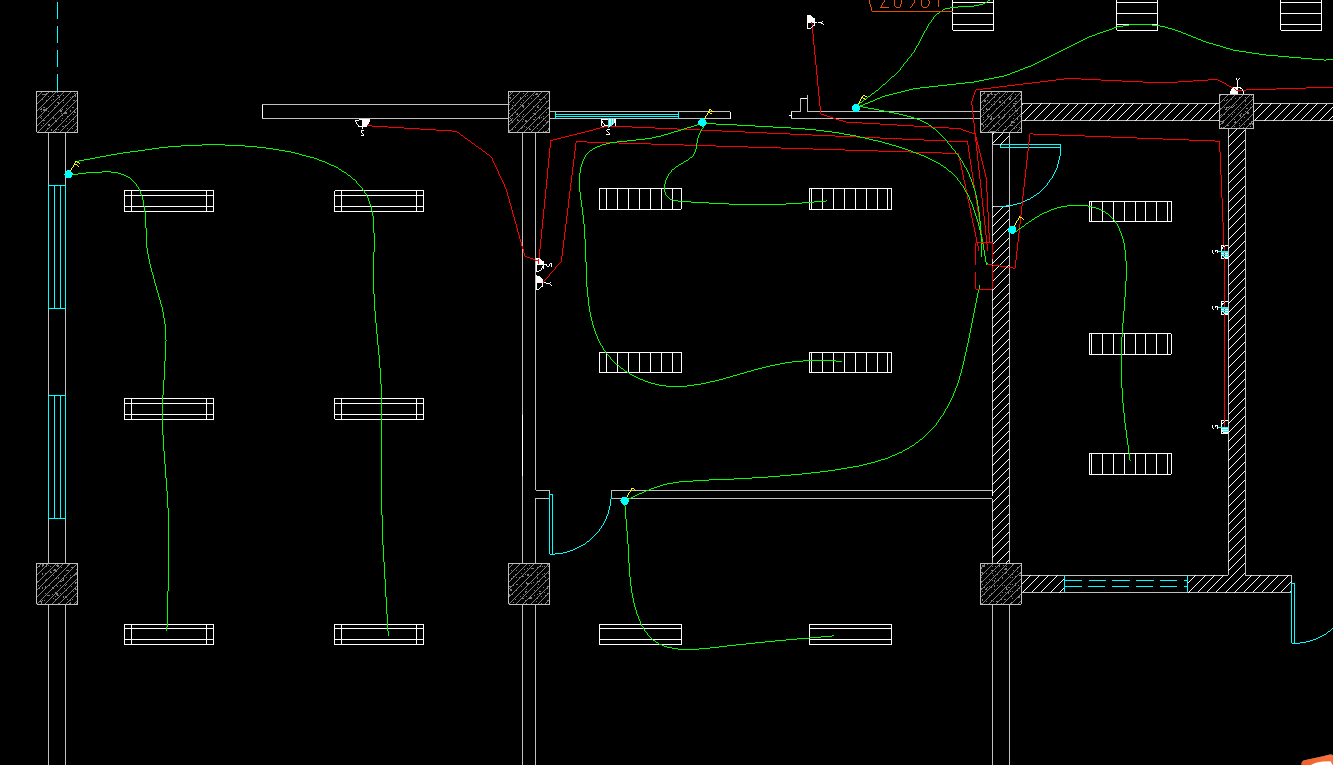The width and height of the screenshot is (1333, 765).
Task: Select the bottom hatched column of the middle column line
Action: click(529, 584)
